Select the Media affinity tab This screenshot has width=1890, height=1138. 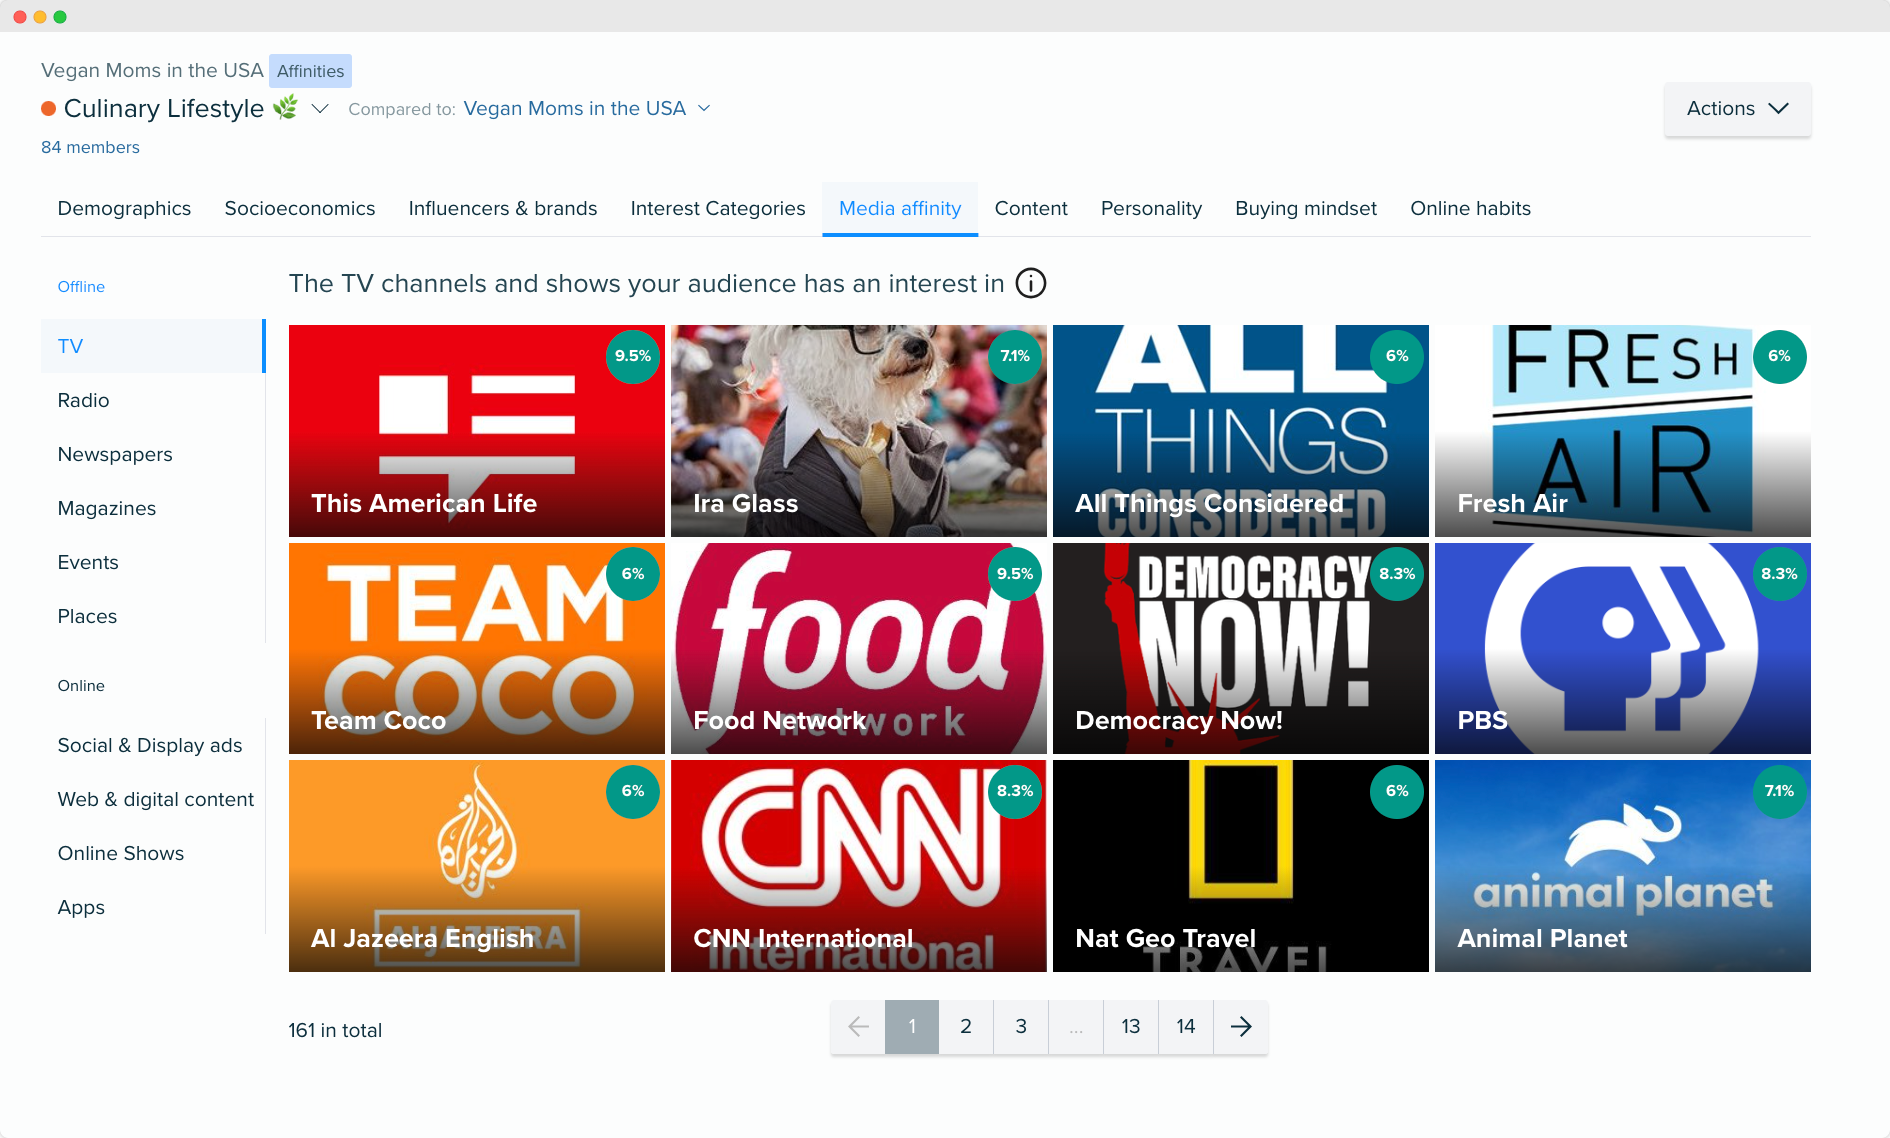900,208
